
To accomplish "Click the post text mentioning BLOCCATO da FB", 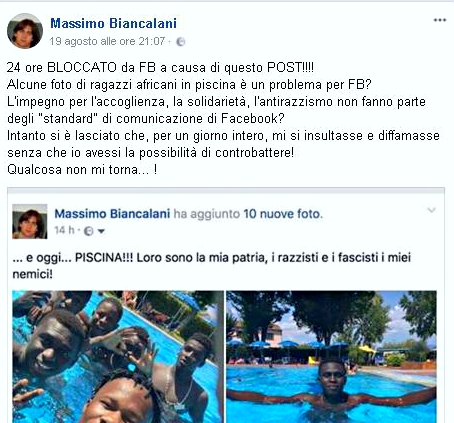I will pyautogui.click(x=160, y=68).
